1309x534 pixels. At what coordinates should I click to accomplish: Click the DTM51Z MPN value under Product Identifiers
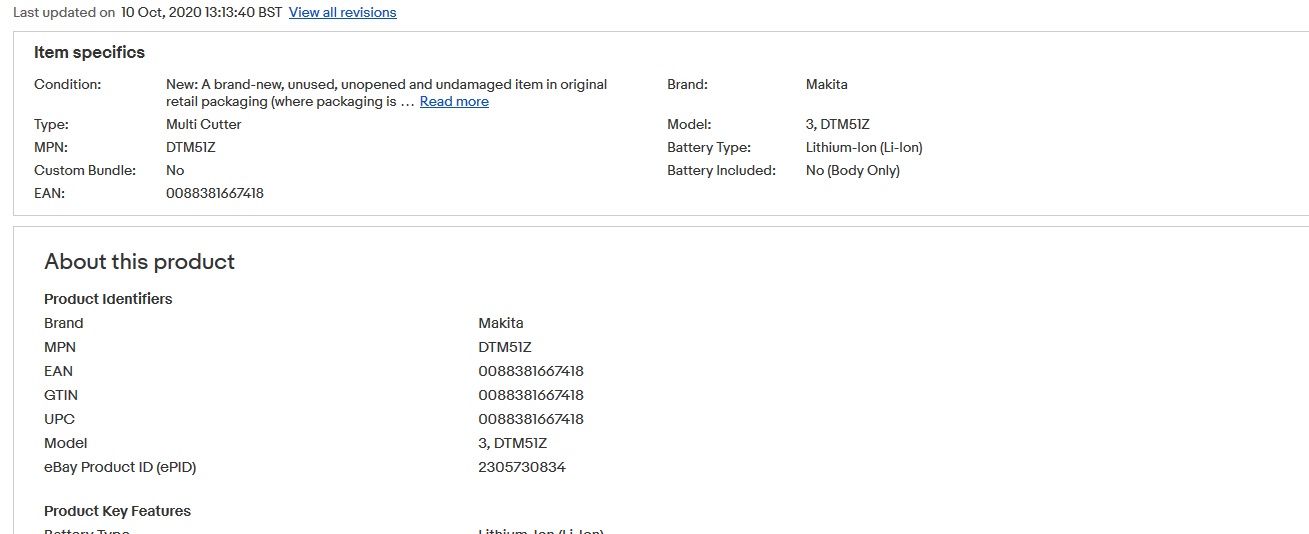tap(504, 348)
